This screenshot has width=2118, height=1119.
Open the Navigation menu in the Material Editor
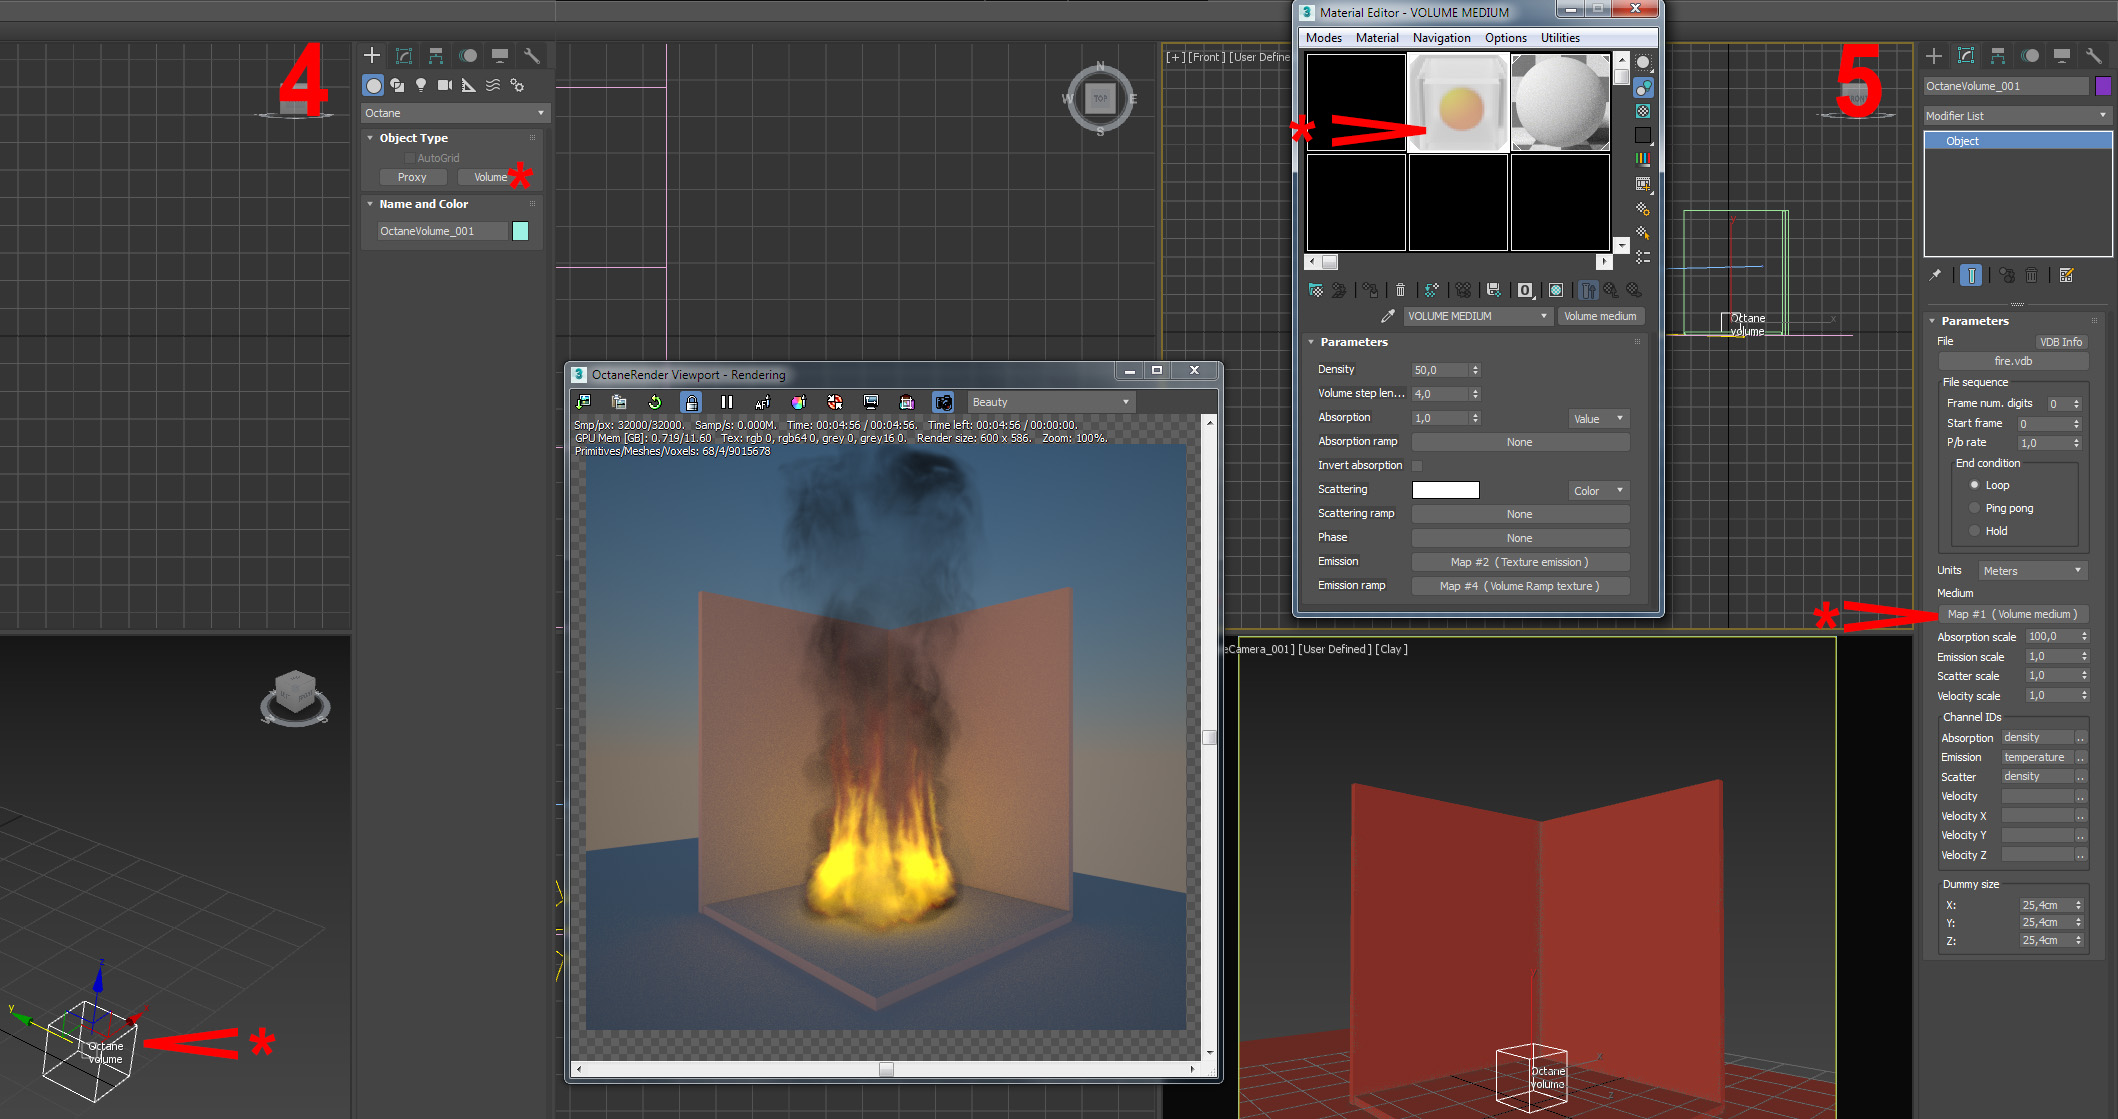click(x=1441, y=38)
